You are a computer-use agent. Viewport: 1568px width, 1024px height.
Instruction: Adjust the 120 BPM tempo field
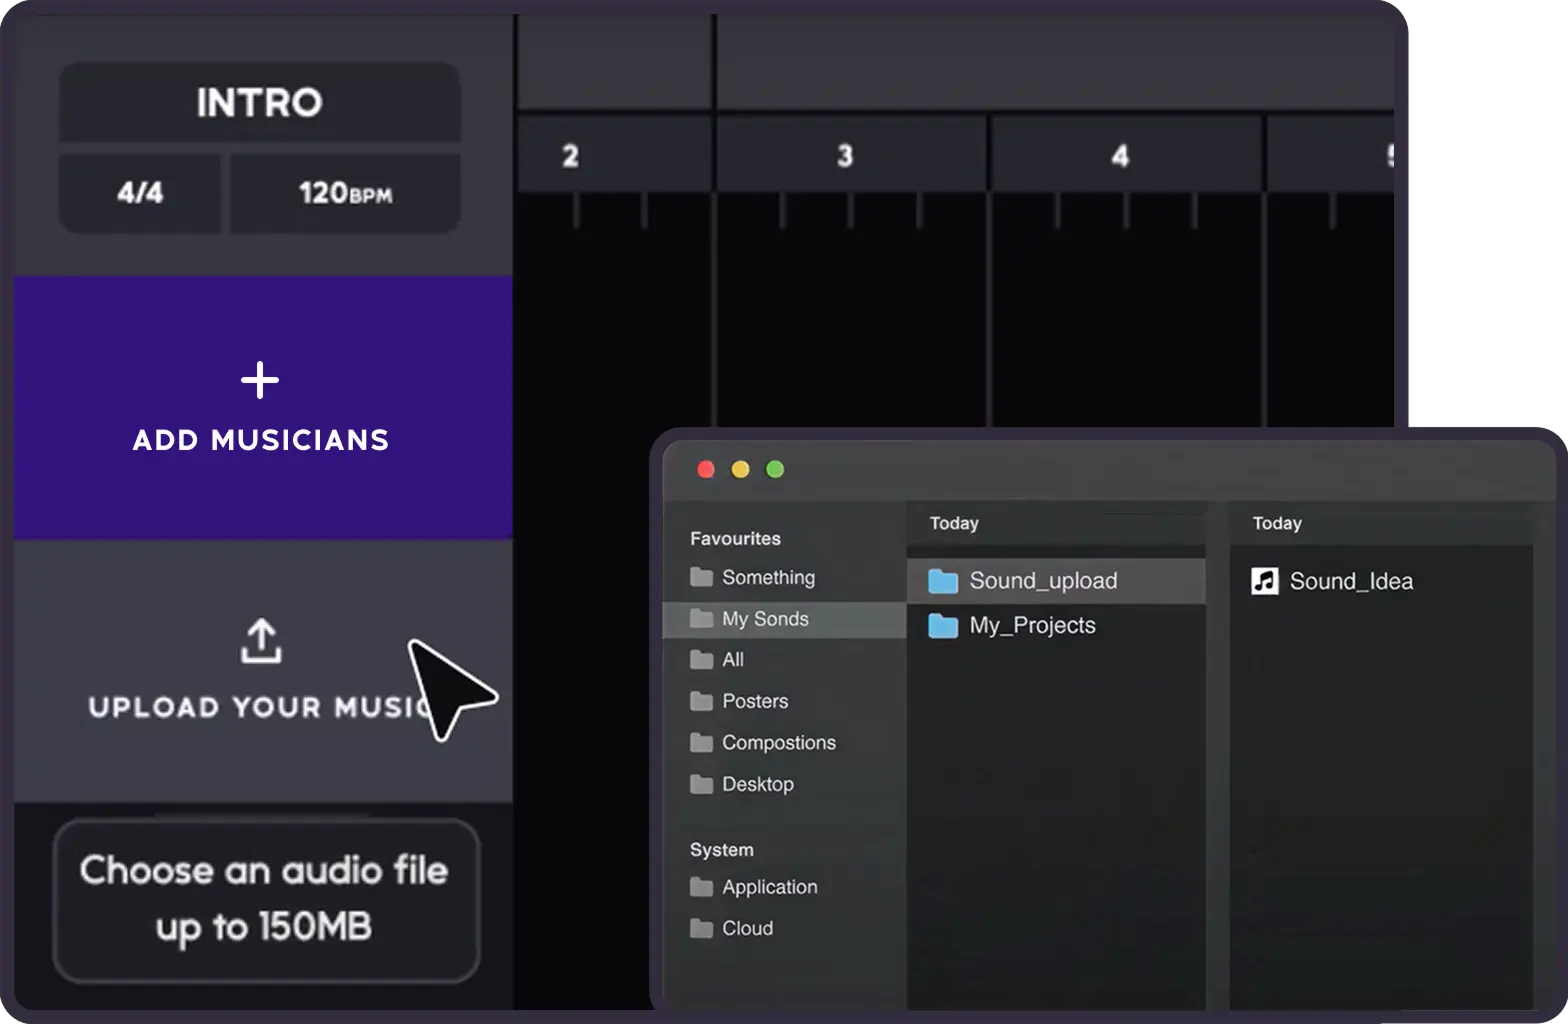pos(345,192)
